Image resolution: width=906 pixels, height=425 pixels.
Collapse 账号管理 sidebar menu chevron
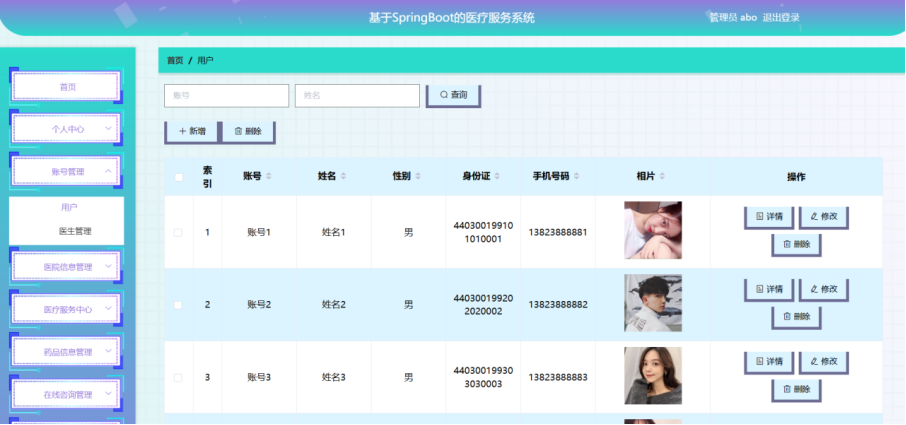108,171
